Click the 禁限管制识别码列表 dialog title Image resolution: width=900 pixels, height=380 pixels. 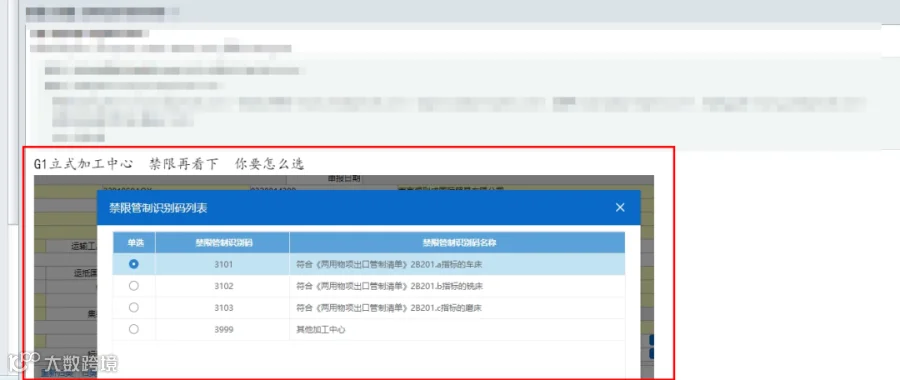tap(158, 208)
